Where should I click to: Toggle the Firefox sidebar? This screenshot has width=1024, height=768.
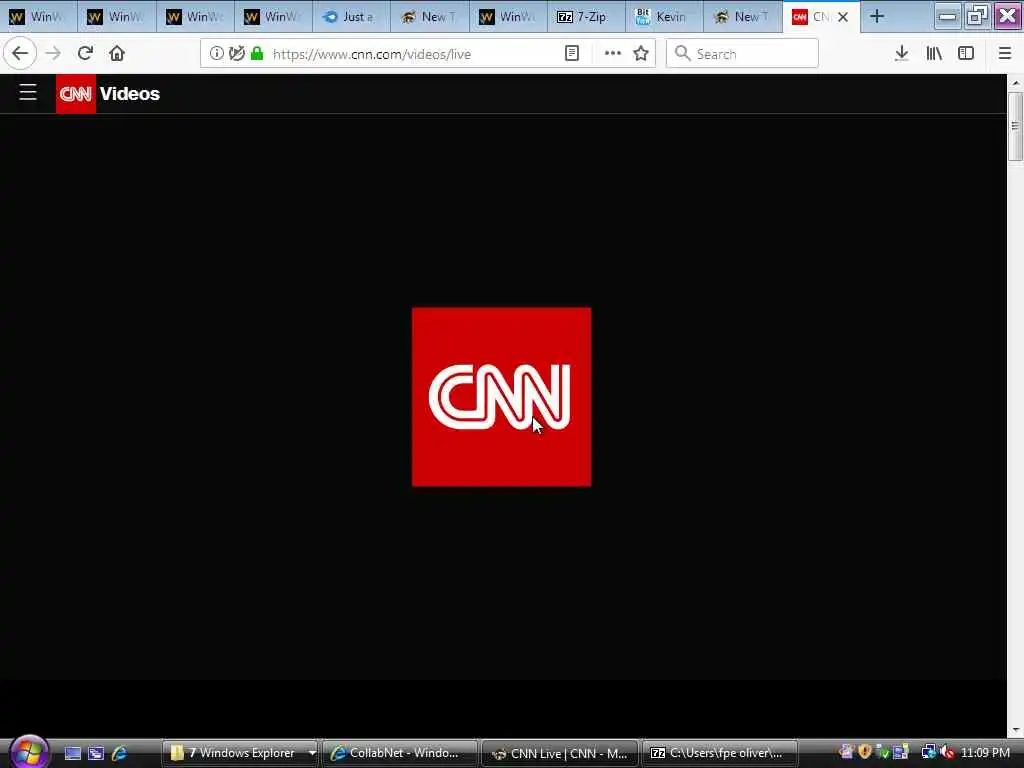coord(966,54)
